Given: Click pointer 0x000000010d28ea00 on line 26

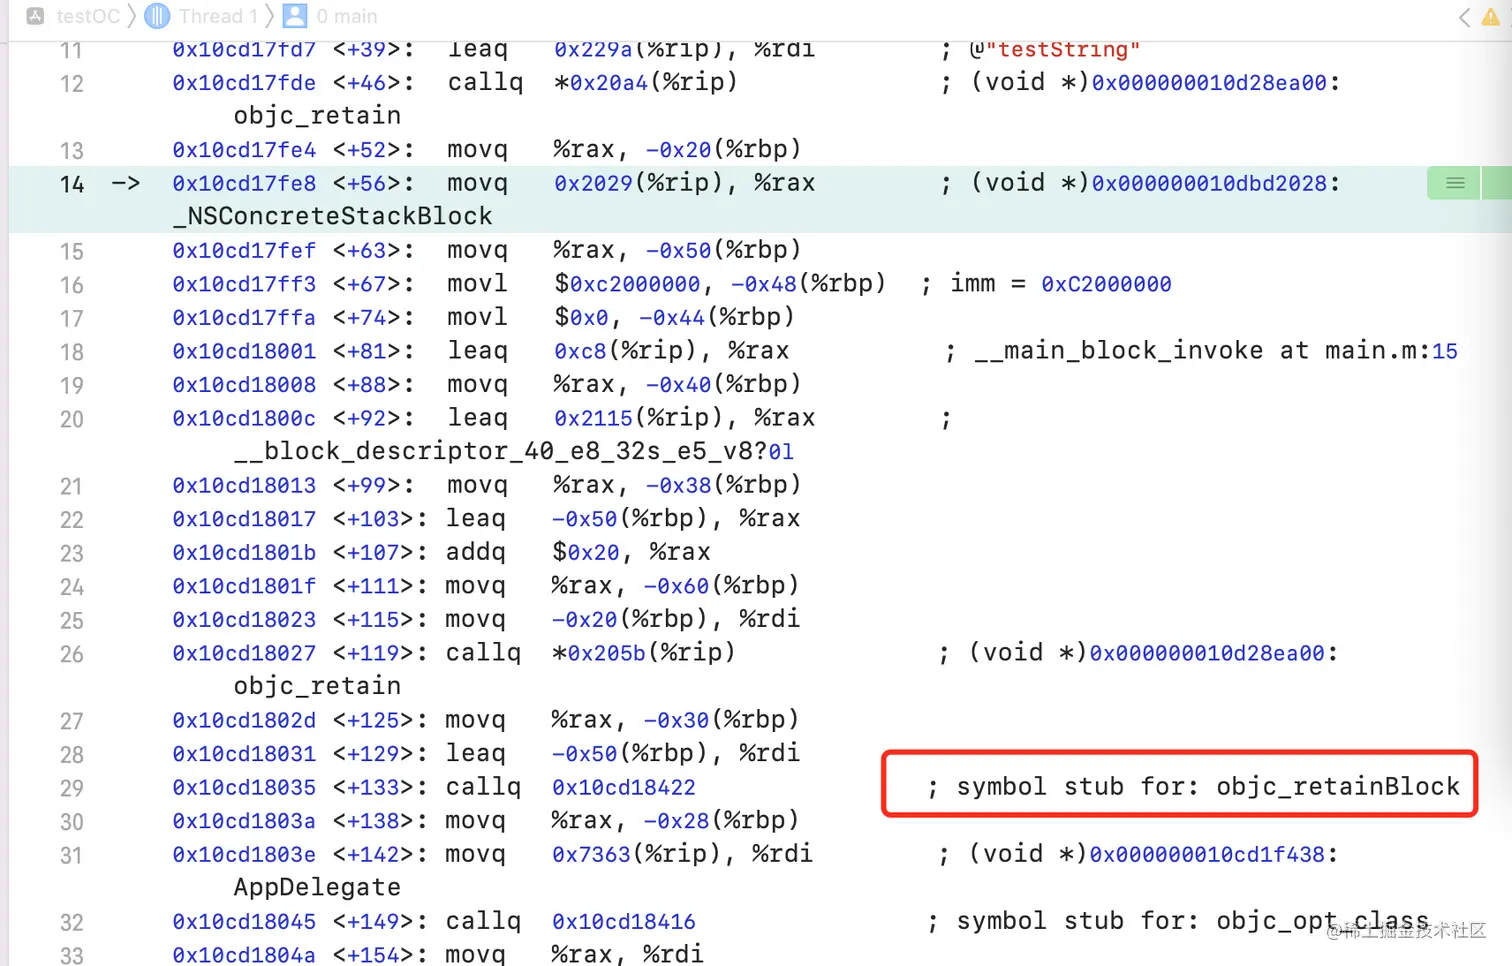Looking at the screenshot, I should point(1207,653).
